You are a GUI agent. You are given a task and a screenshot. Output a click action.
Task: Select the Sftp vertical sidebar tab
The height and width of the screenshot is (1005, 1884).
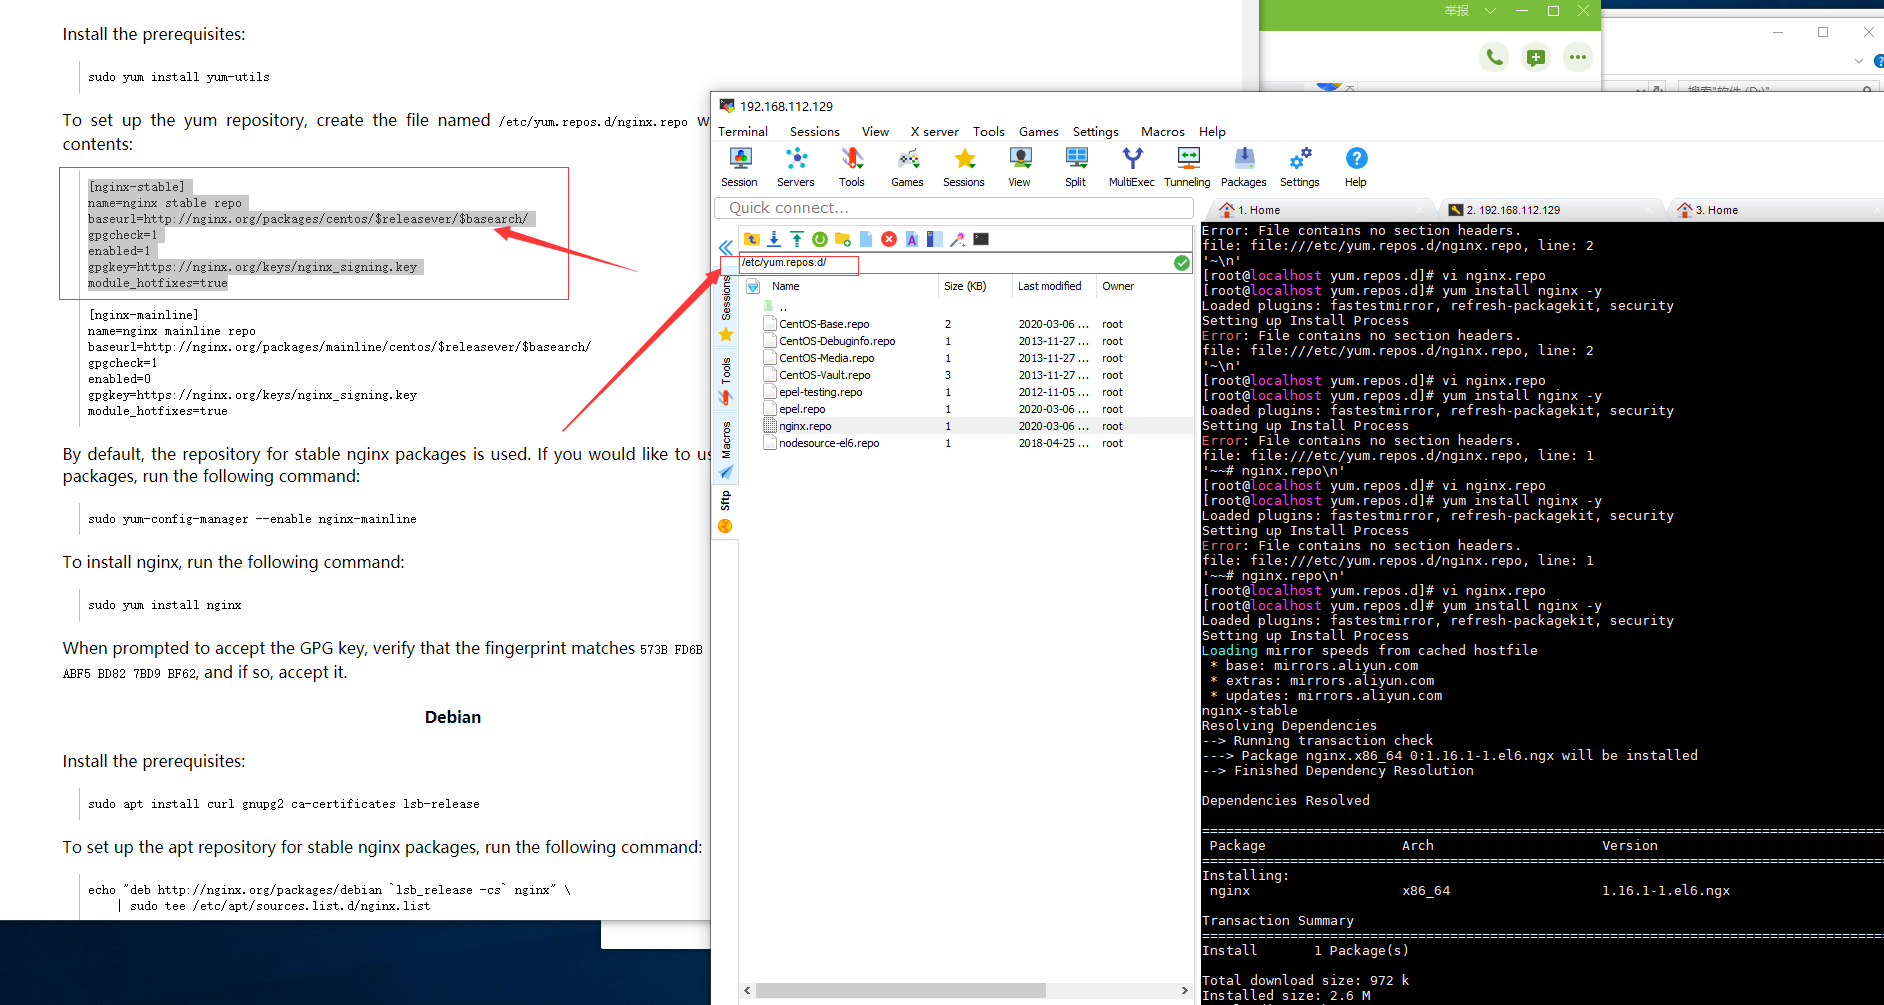(x=726, y=512)
